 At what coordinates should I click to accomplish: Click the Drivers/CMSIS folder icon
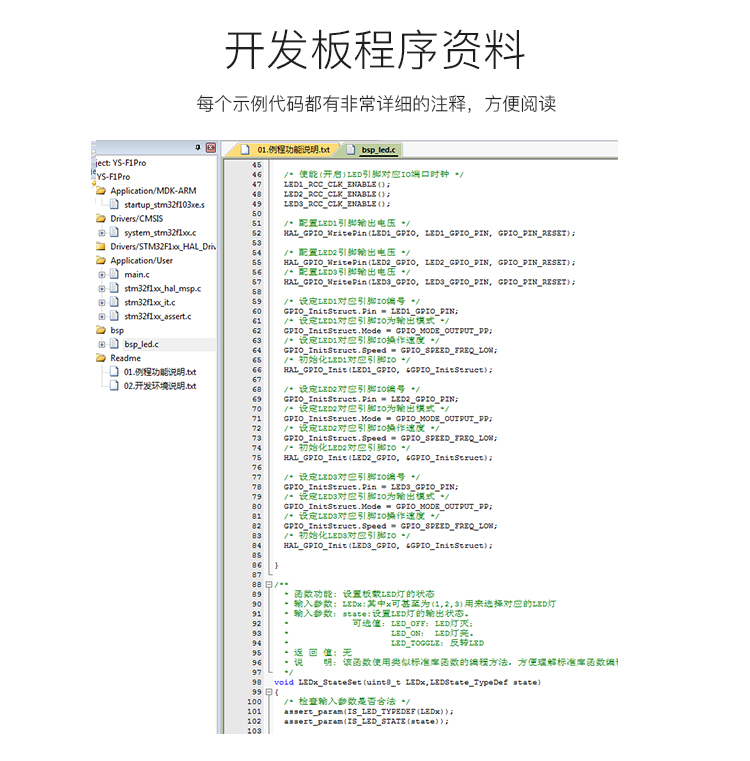[101, 218]
